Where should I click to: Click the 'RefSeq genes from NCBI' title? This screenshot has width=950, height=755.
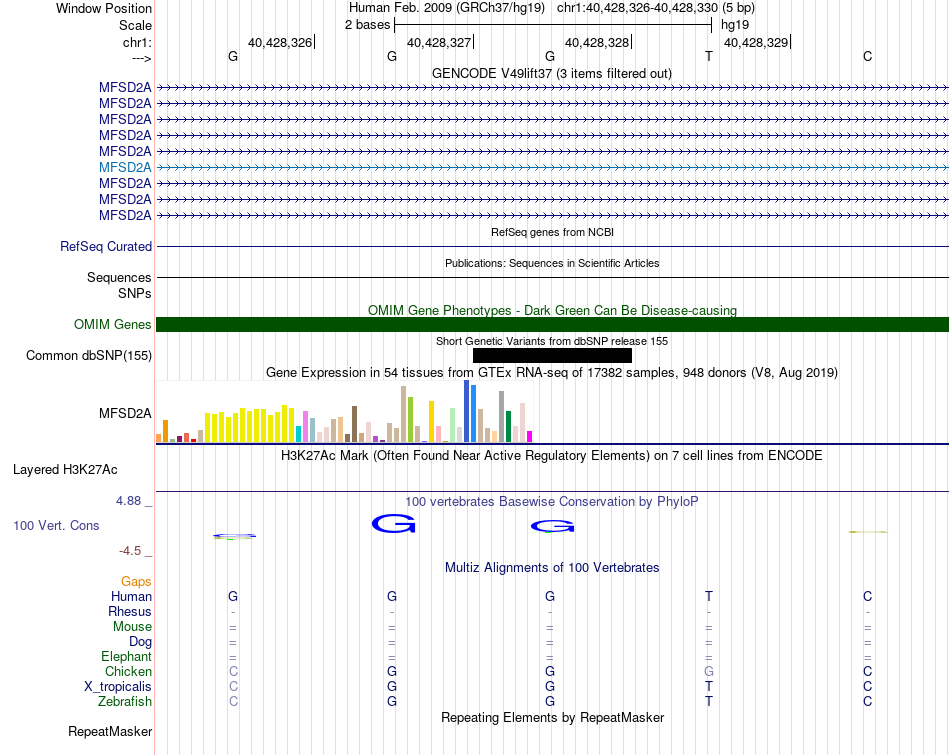tap(552, 232)
